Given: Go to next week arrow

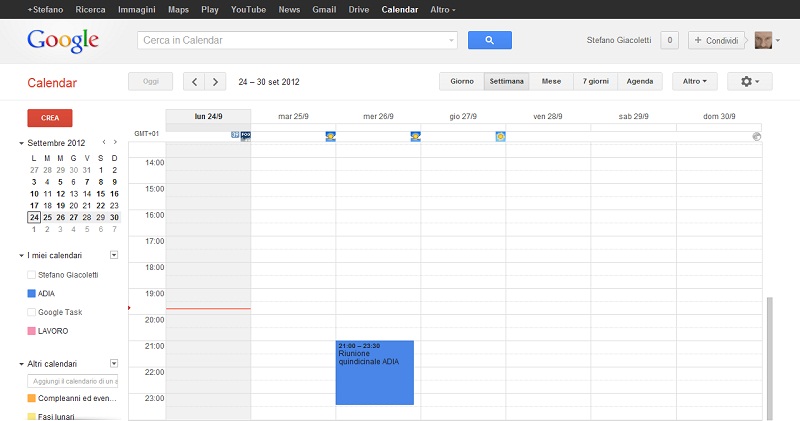Looking at the screenshot, I should tap(215, 82).
